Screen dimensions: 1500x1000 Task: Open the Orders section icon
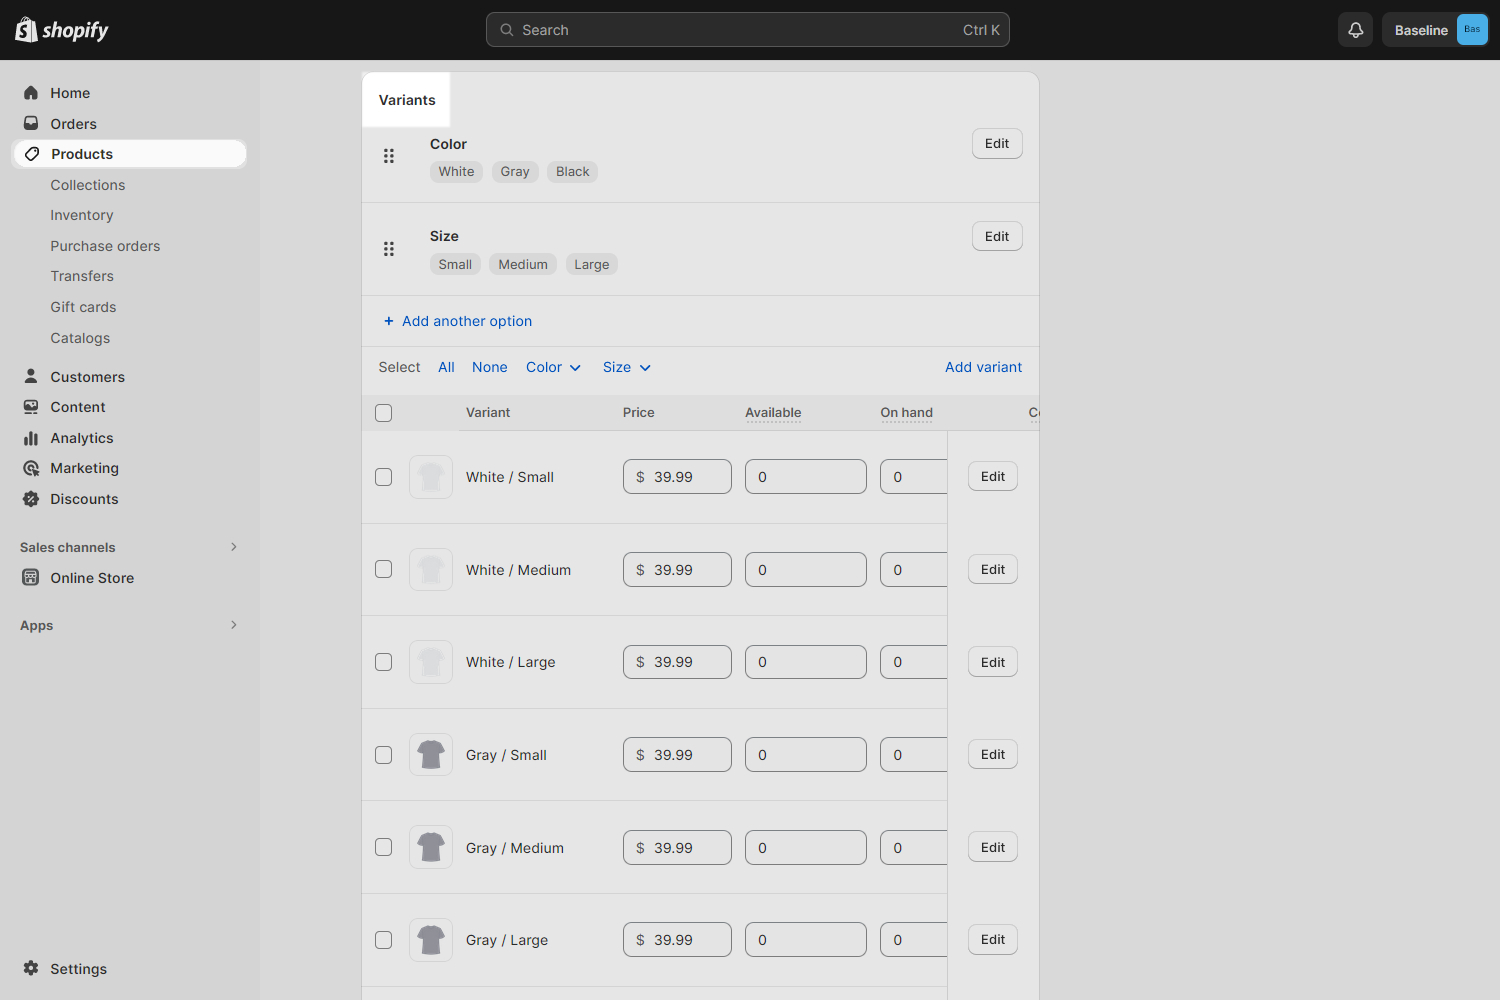(x=31, y=123)
